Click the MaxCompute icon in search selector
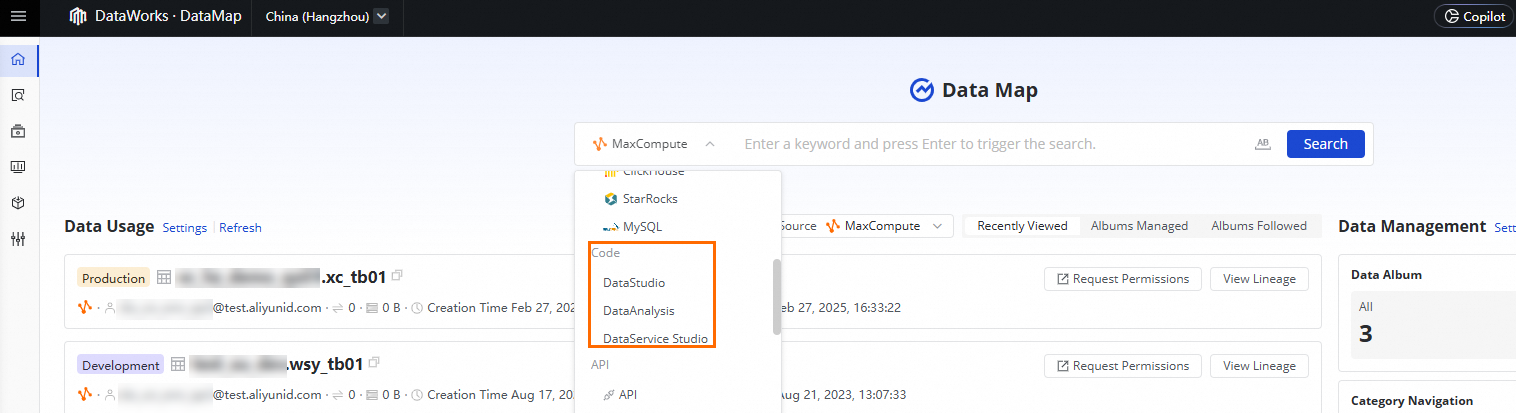This screenshot has height=413, width=1516. click(x=600, y=144)
